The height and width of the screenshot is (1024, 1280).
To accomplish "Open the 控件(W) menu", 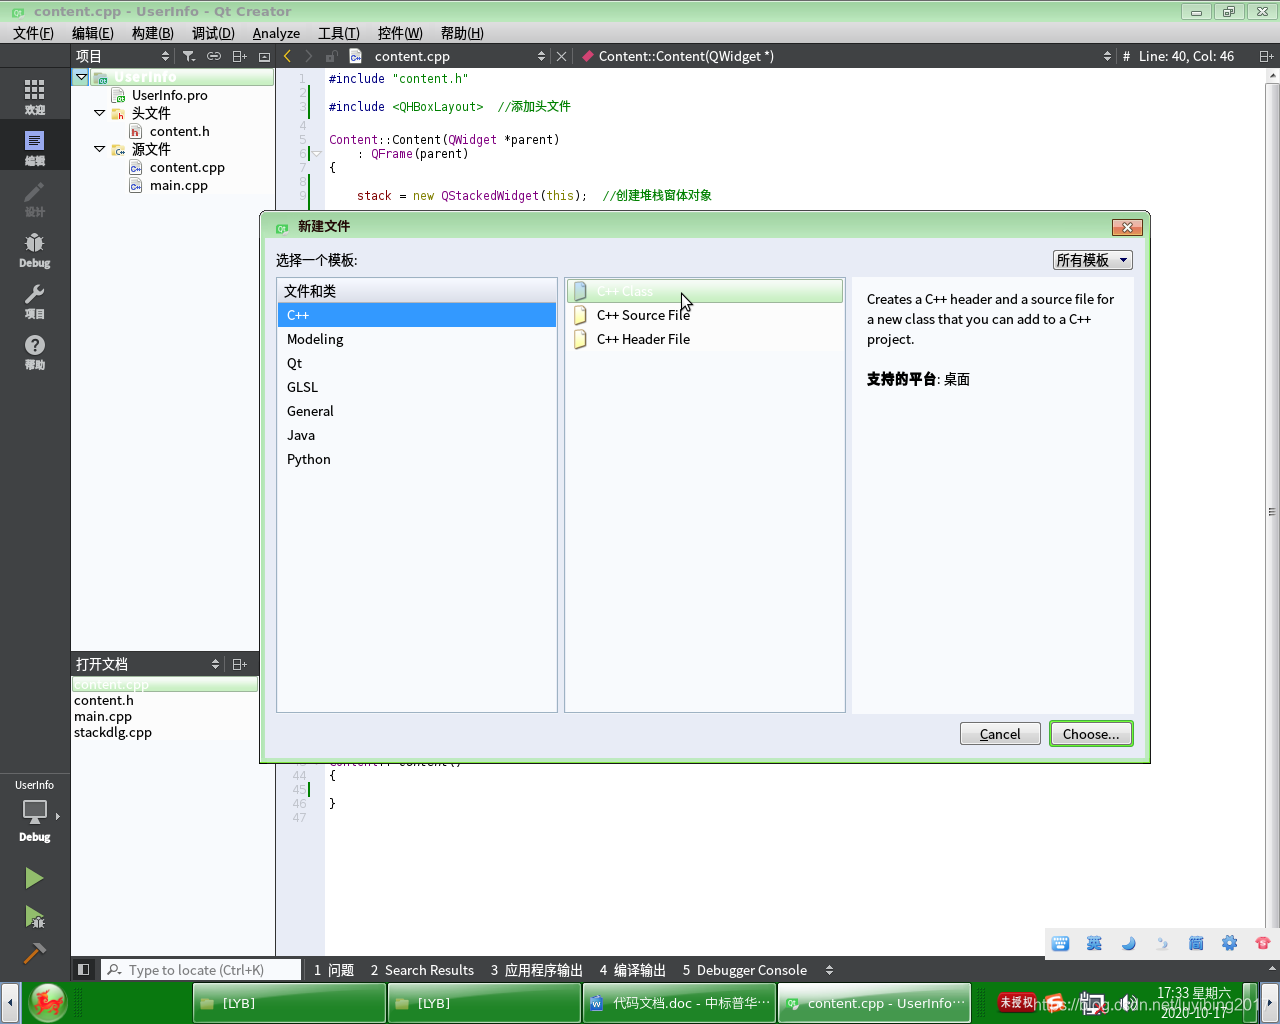I will tap(400, 33).
